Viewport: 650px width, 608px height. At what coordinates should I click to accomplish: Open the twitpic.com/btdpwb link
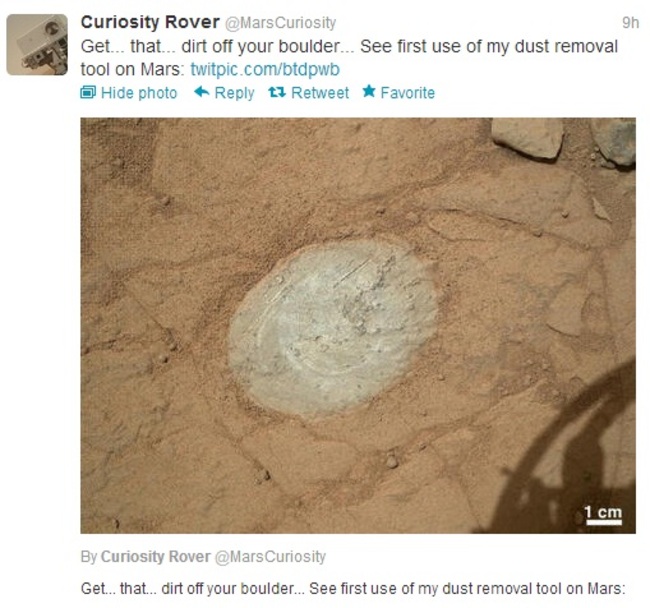pos(265,69)
